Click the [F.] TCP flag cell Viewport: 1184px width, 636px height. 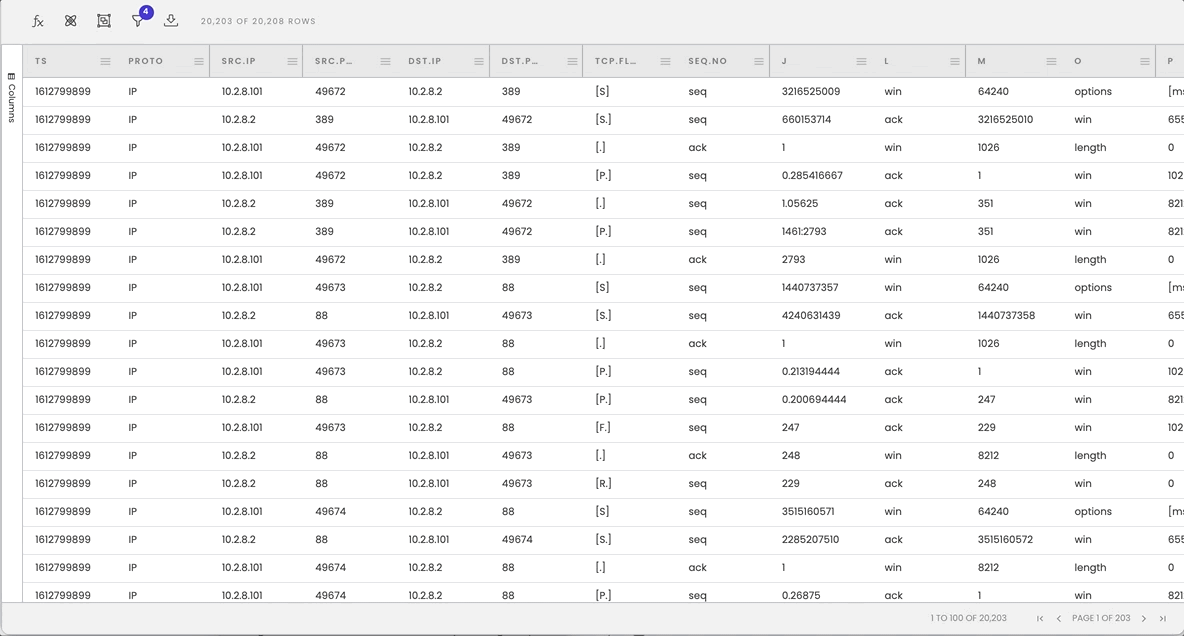pos(603,427)
